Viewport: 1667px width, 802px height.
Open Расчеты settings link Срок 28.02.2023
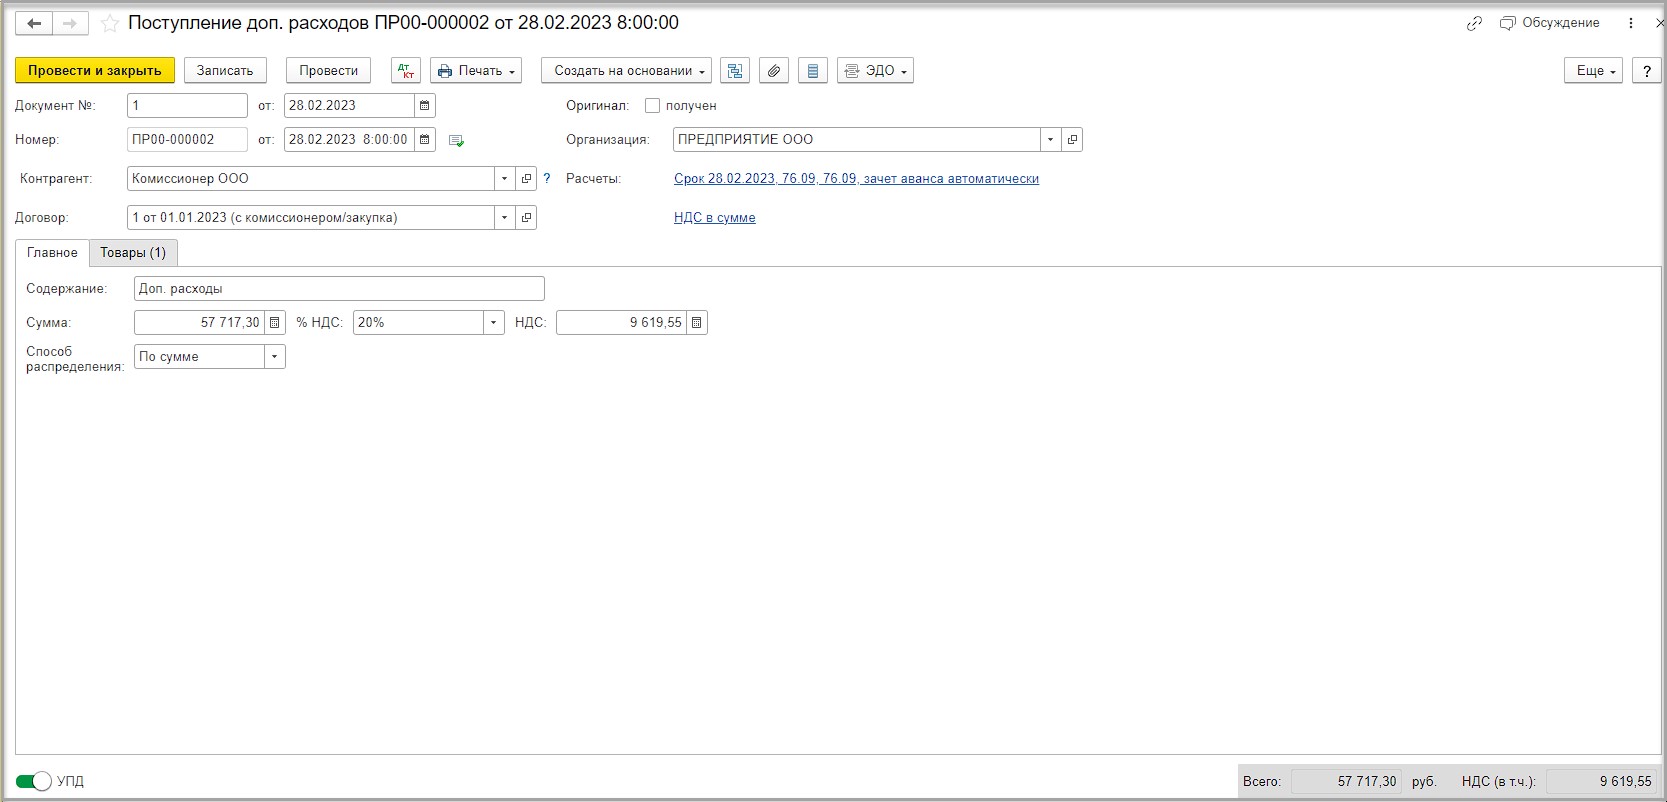click(856, 178)
